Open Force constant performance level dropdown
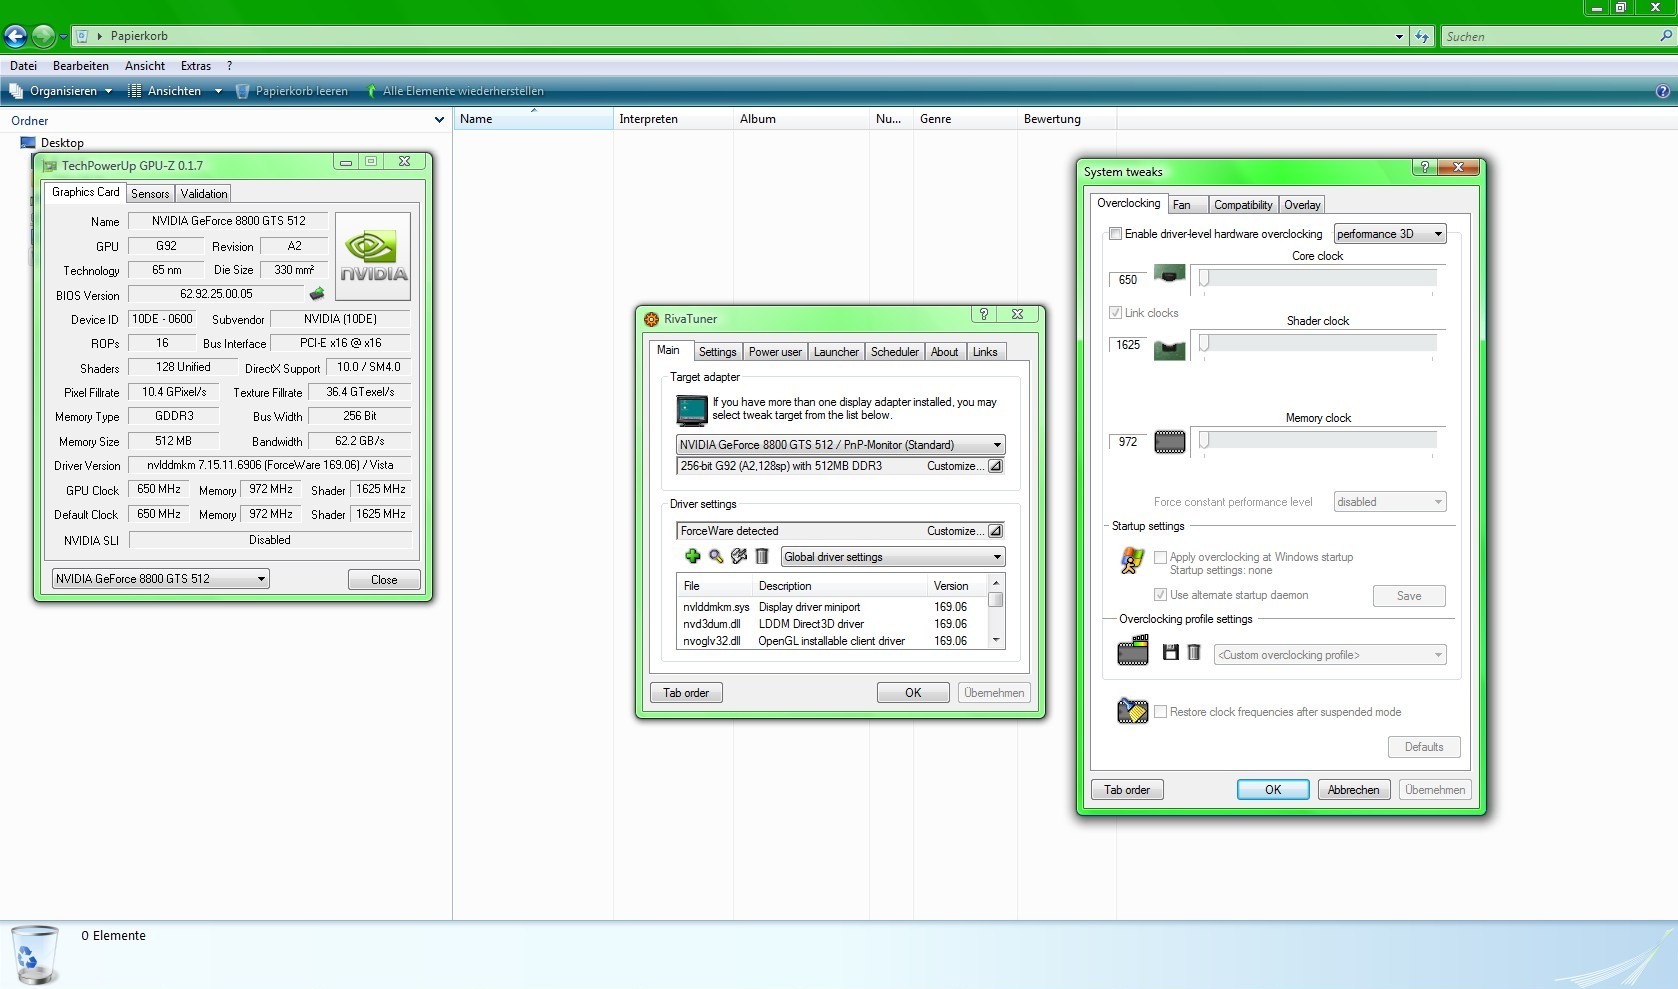 [1390, 502]
